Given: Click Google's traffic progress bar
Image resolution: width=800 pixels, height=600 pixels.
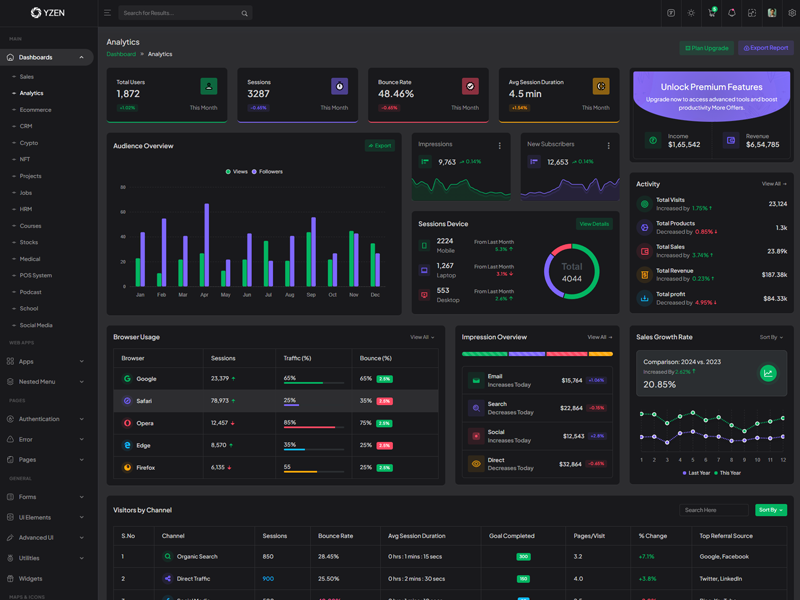Looking at the screenshot, I should (313, 383).
